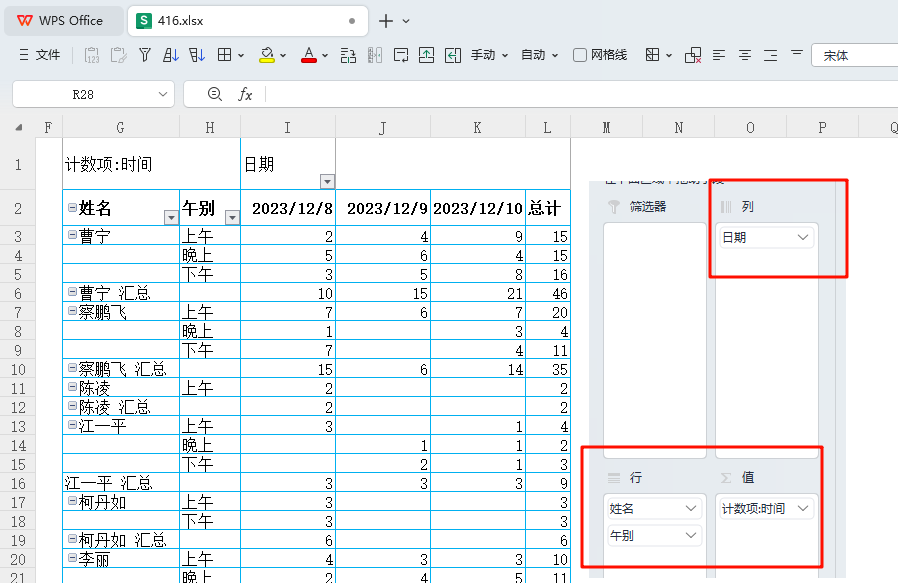This screenshot has height=583, width=898.
Task: Collapse the 察鹏飞 group in row 7
Action: (72, 310)
